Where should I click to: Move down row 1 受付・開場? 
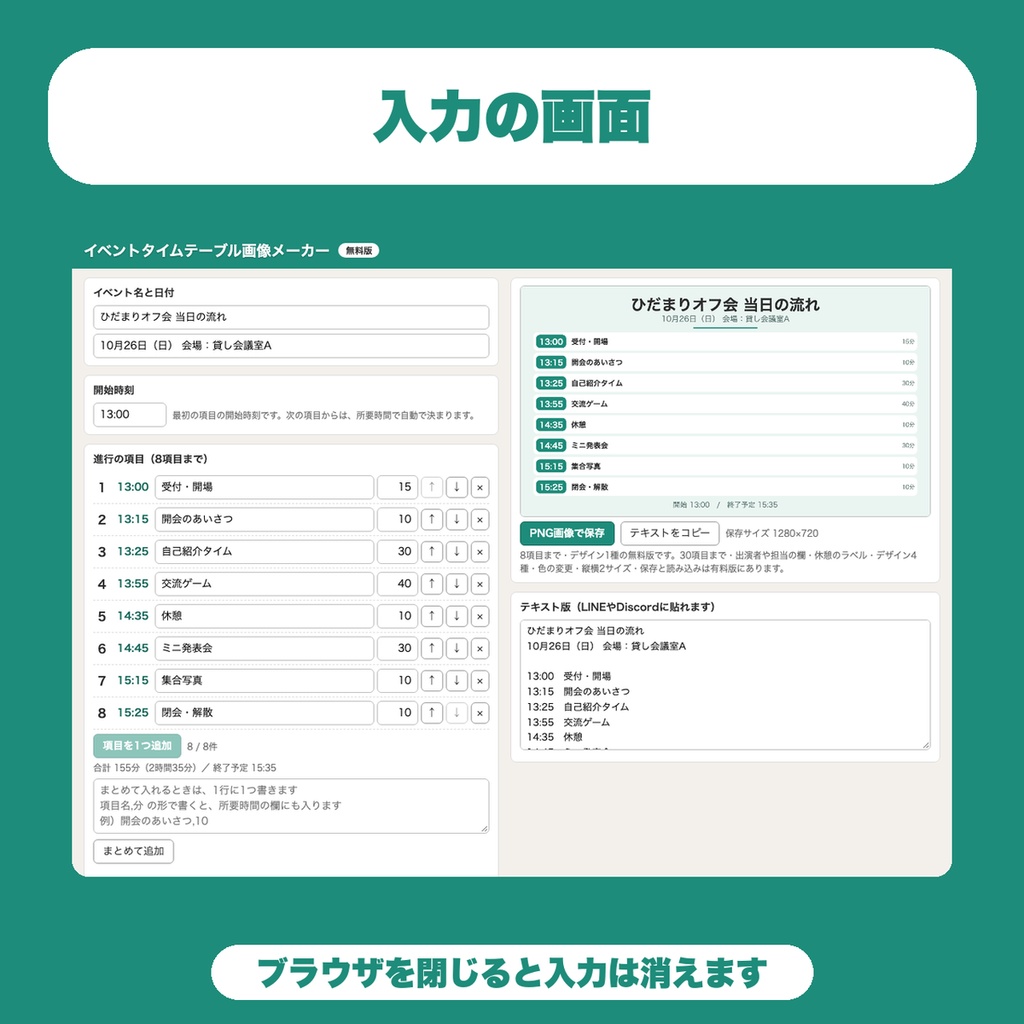tap(456, 487)
